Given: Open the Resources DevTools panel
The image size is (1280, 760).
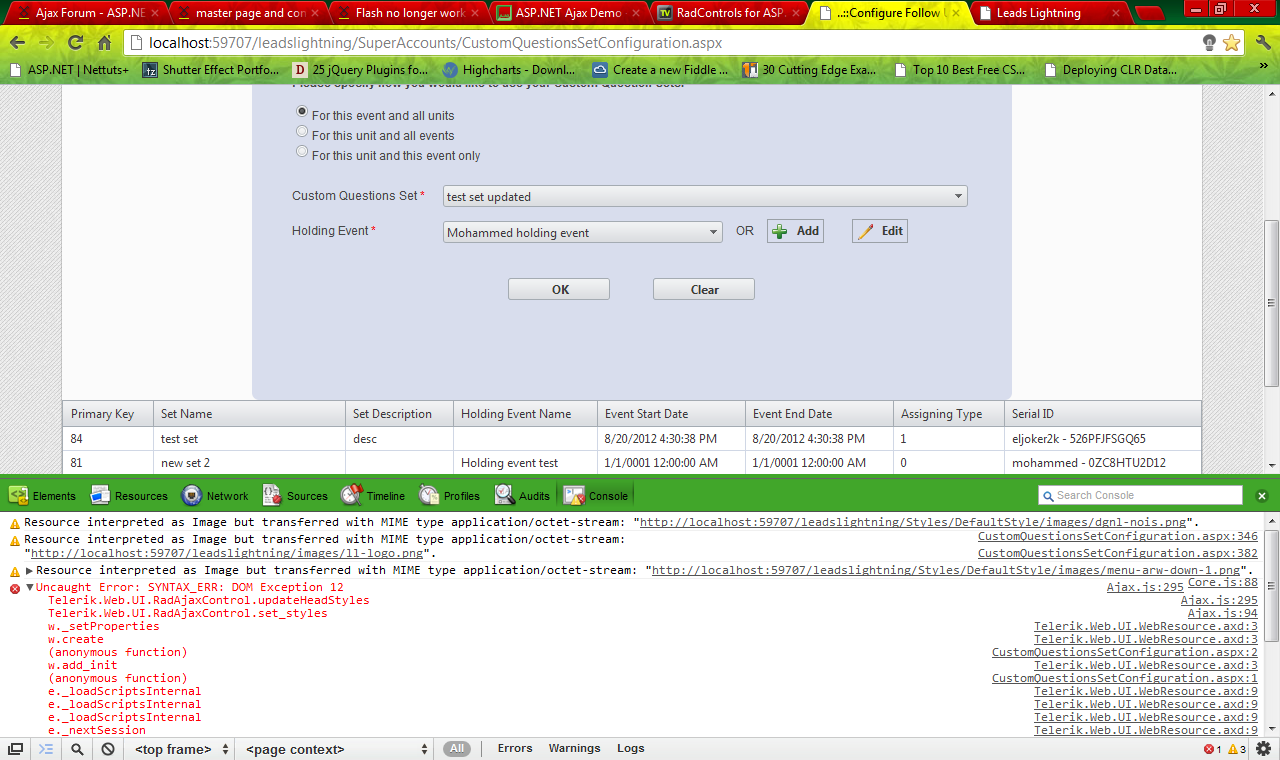Looking at the screenshot, I should [129, 495].
